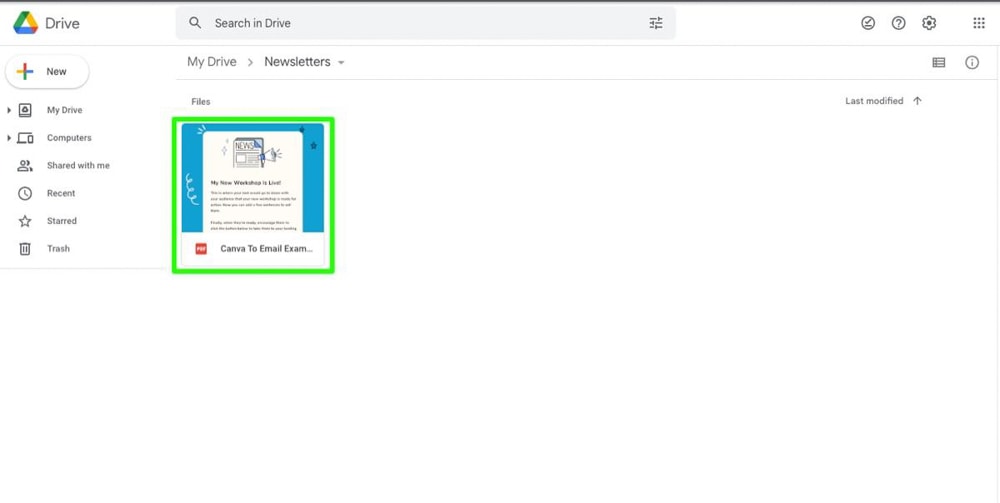1000x503 pixels.
Task: Open Trash folder
Action: tap(58, 249)
